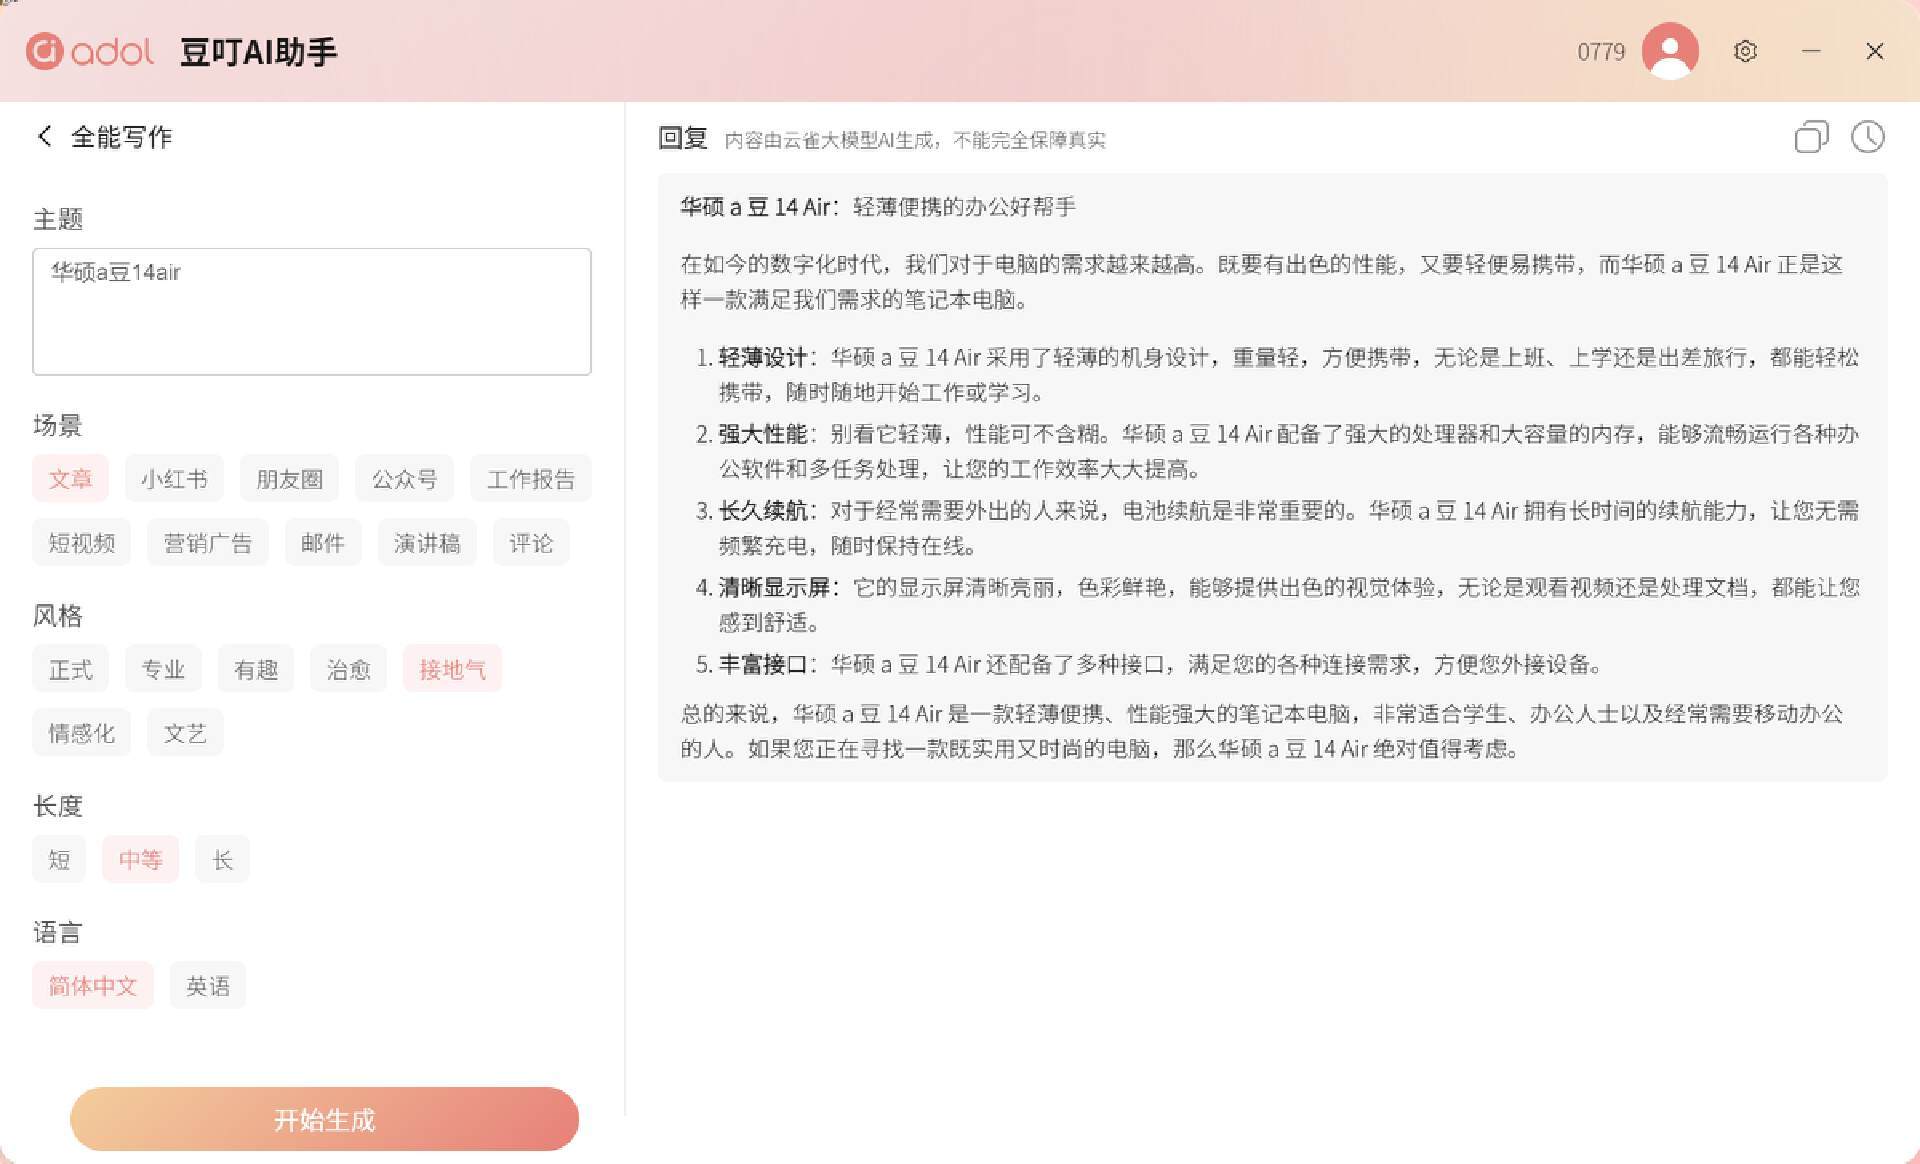1920x1164 pixels.
Task: Click the 长久续航 list item heading
Action: tap(762, 511)
